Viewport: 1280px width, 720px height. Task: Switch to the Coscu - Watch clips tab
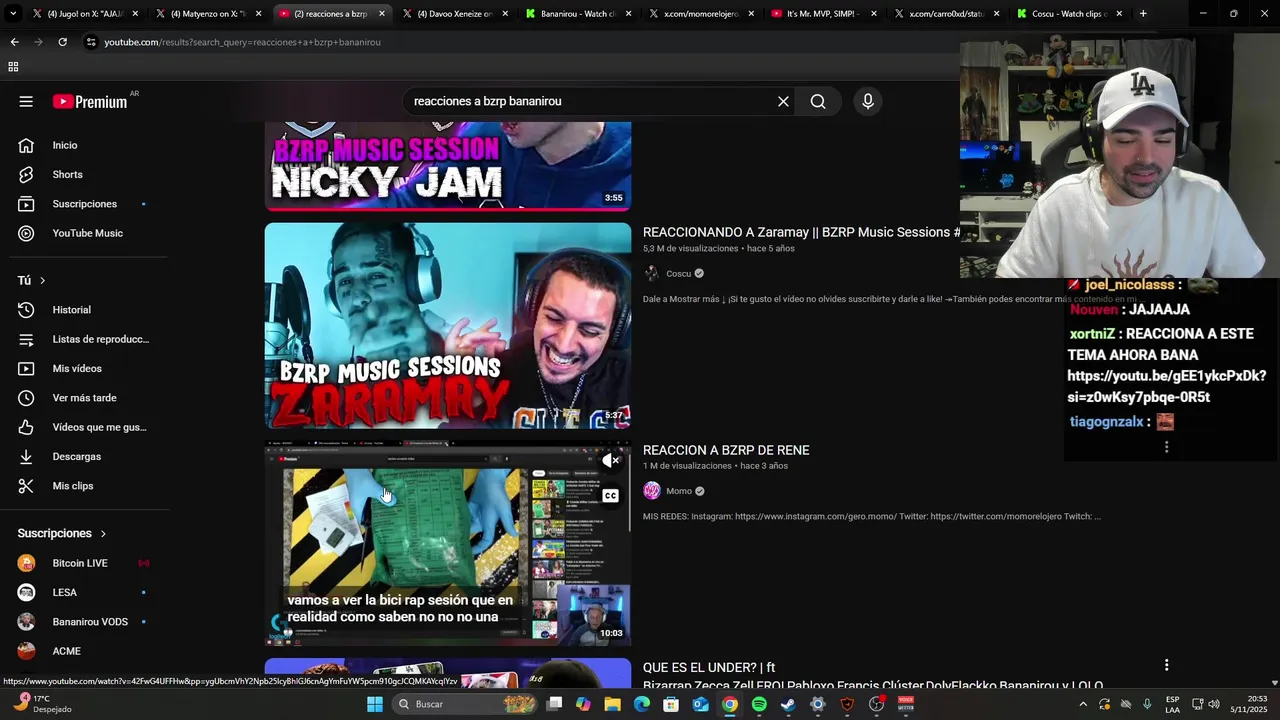1068,14
